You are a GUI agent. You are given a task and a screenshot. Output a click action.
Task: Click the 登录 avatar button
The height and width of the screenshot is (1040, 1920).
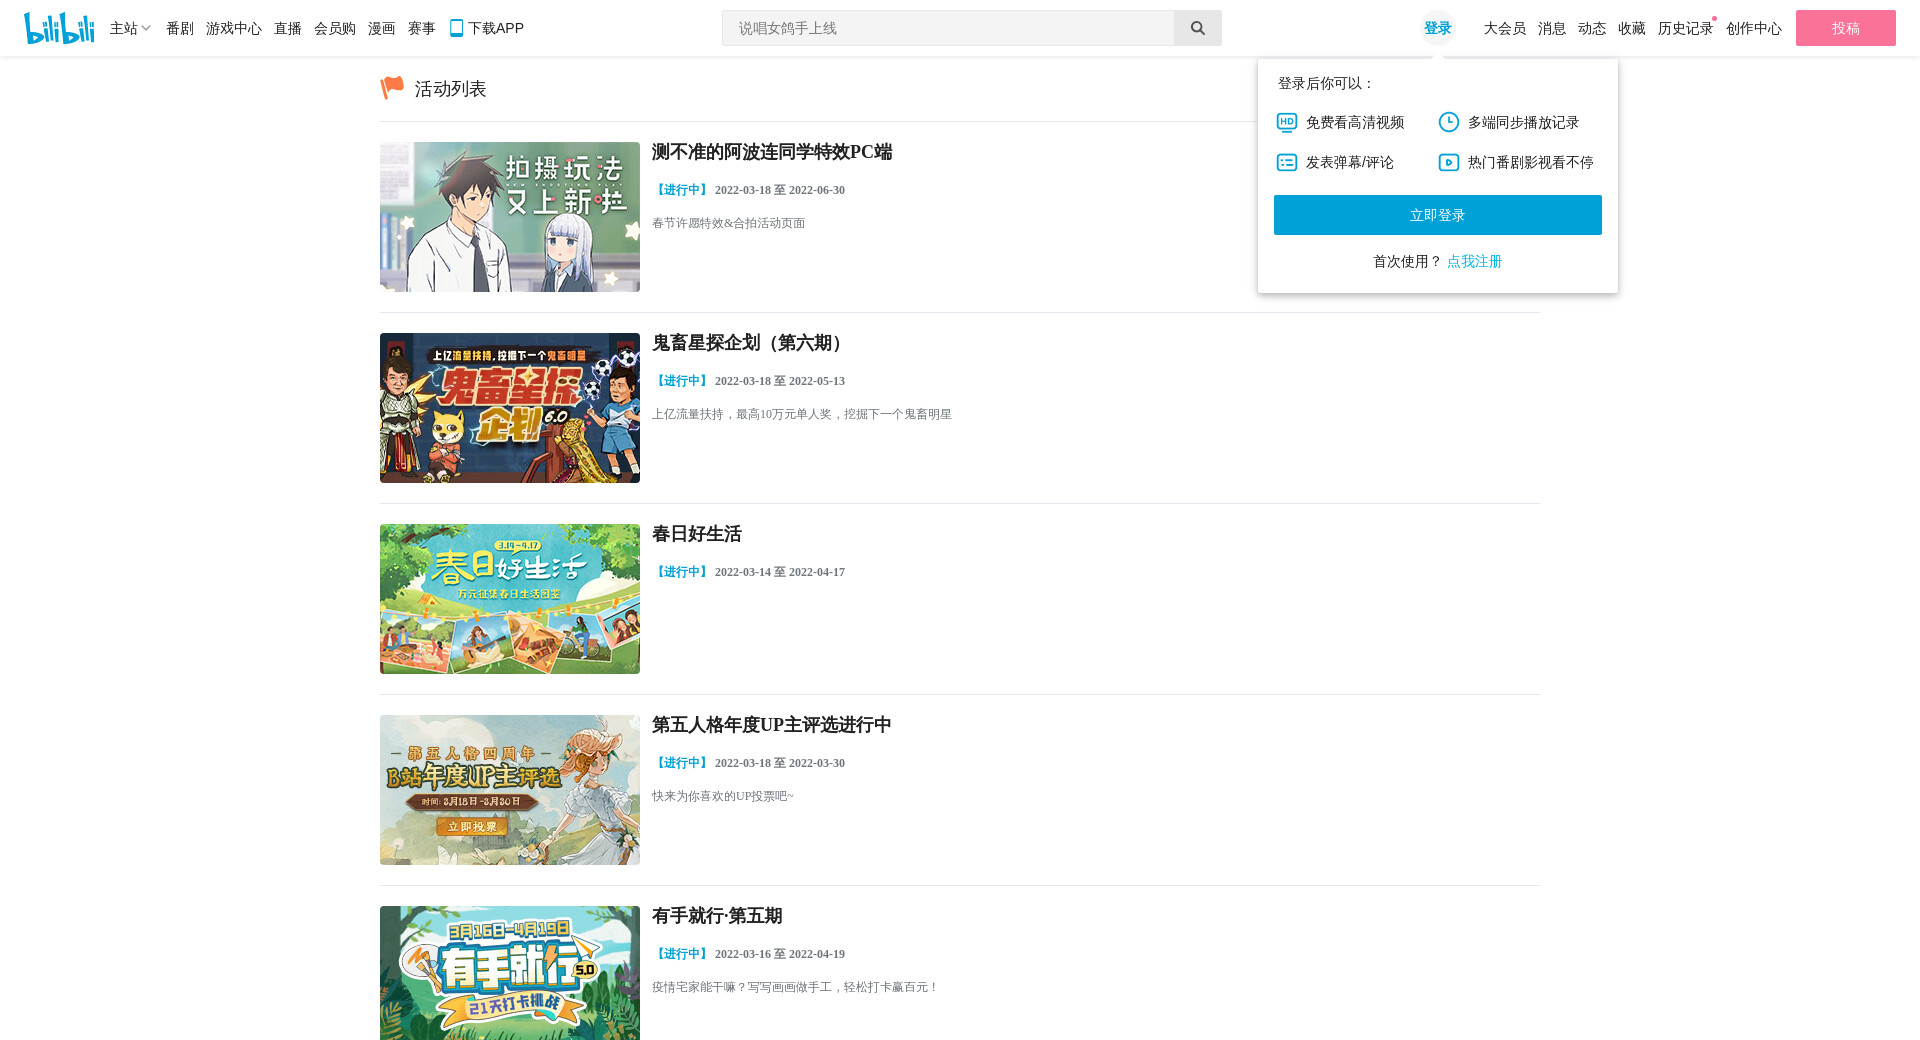[1437, 28]
